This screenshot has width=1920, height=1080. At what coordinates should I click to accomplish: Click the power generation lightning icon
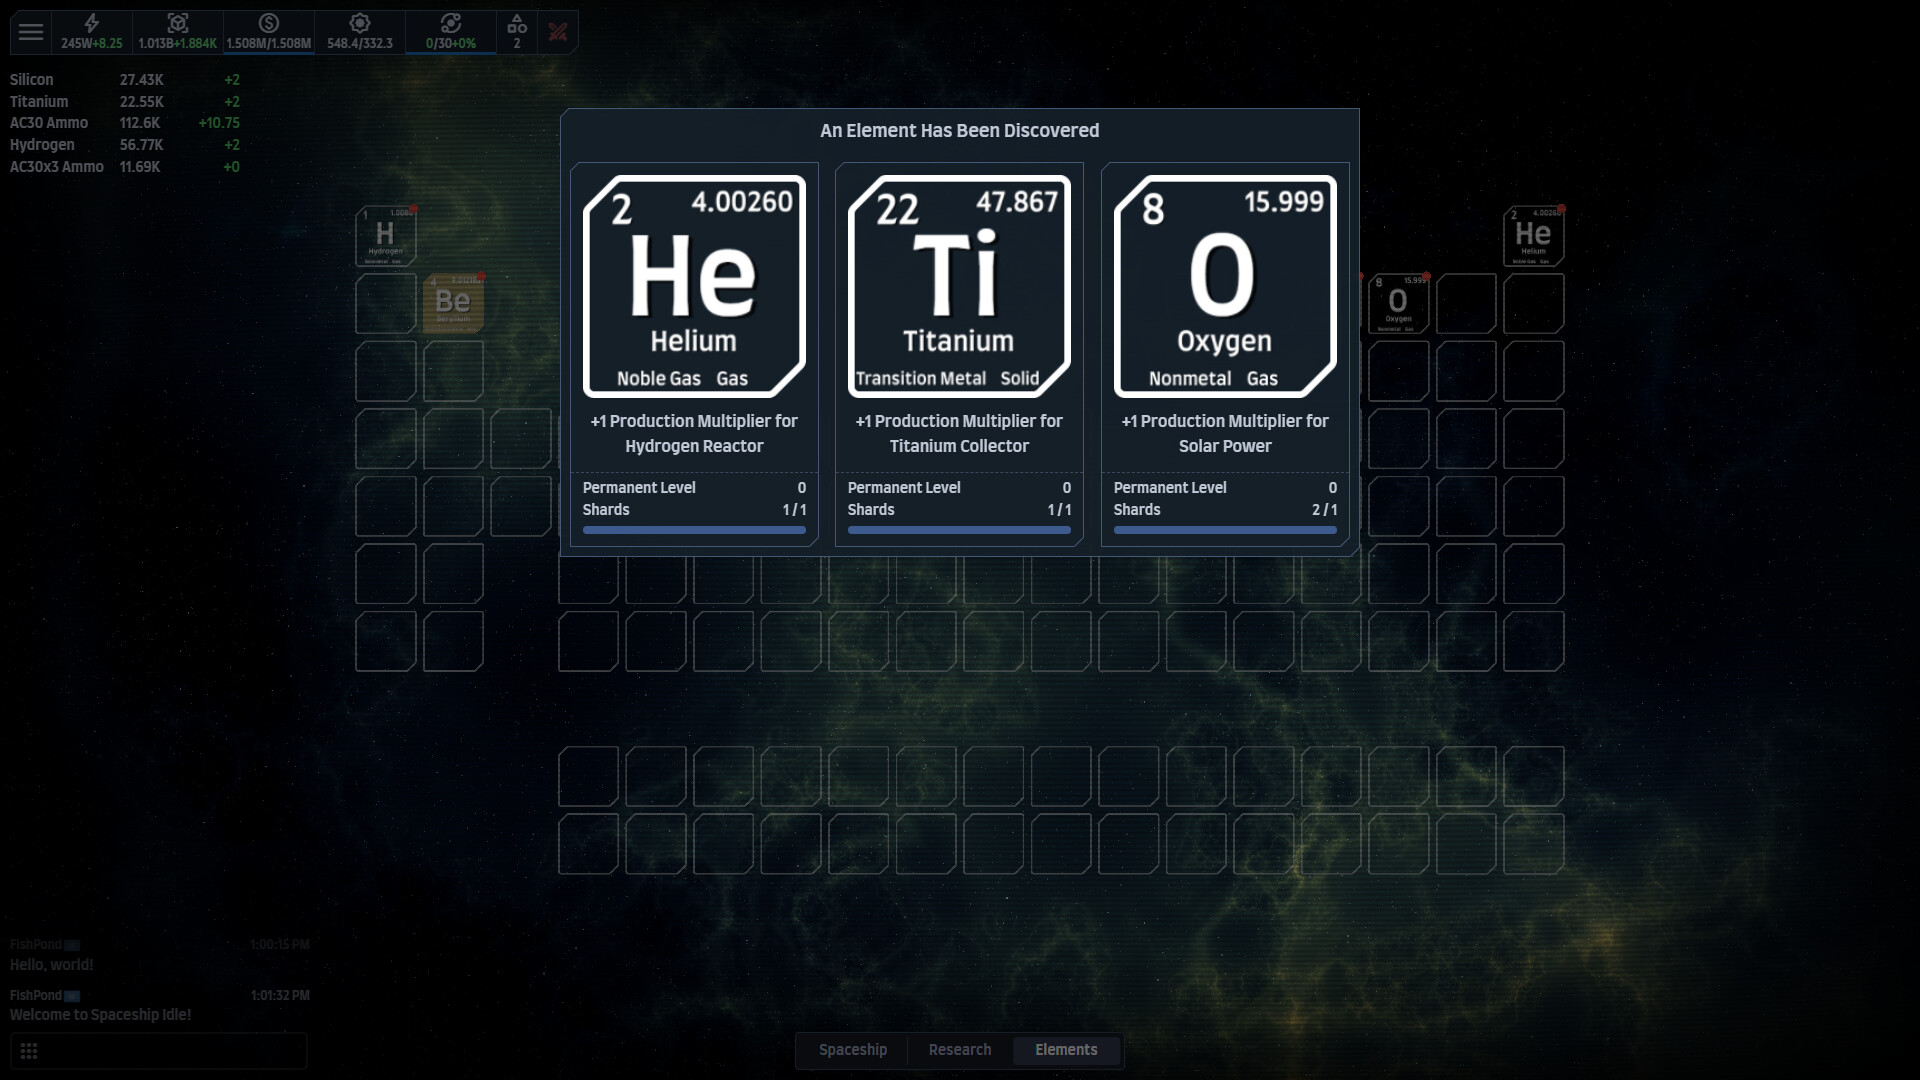91,24
